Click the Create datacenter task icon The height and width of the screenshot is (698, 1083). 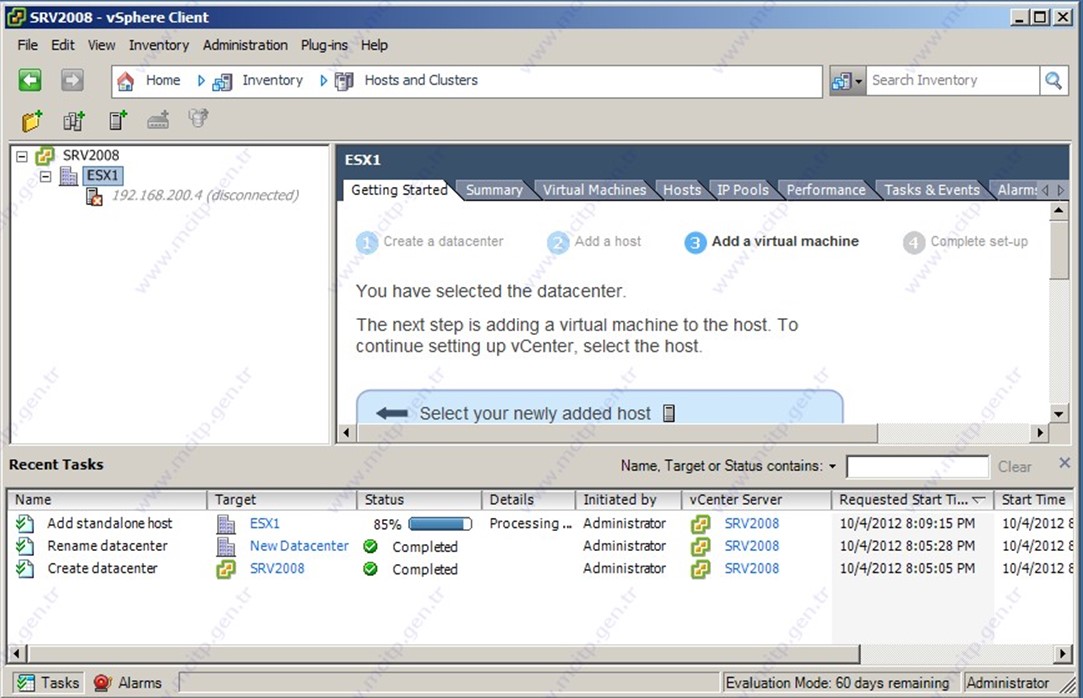pos(25,570)
